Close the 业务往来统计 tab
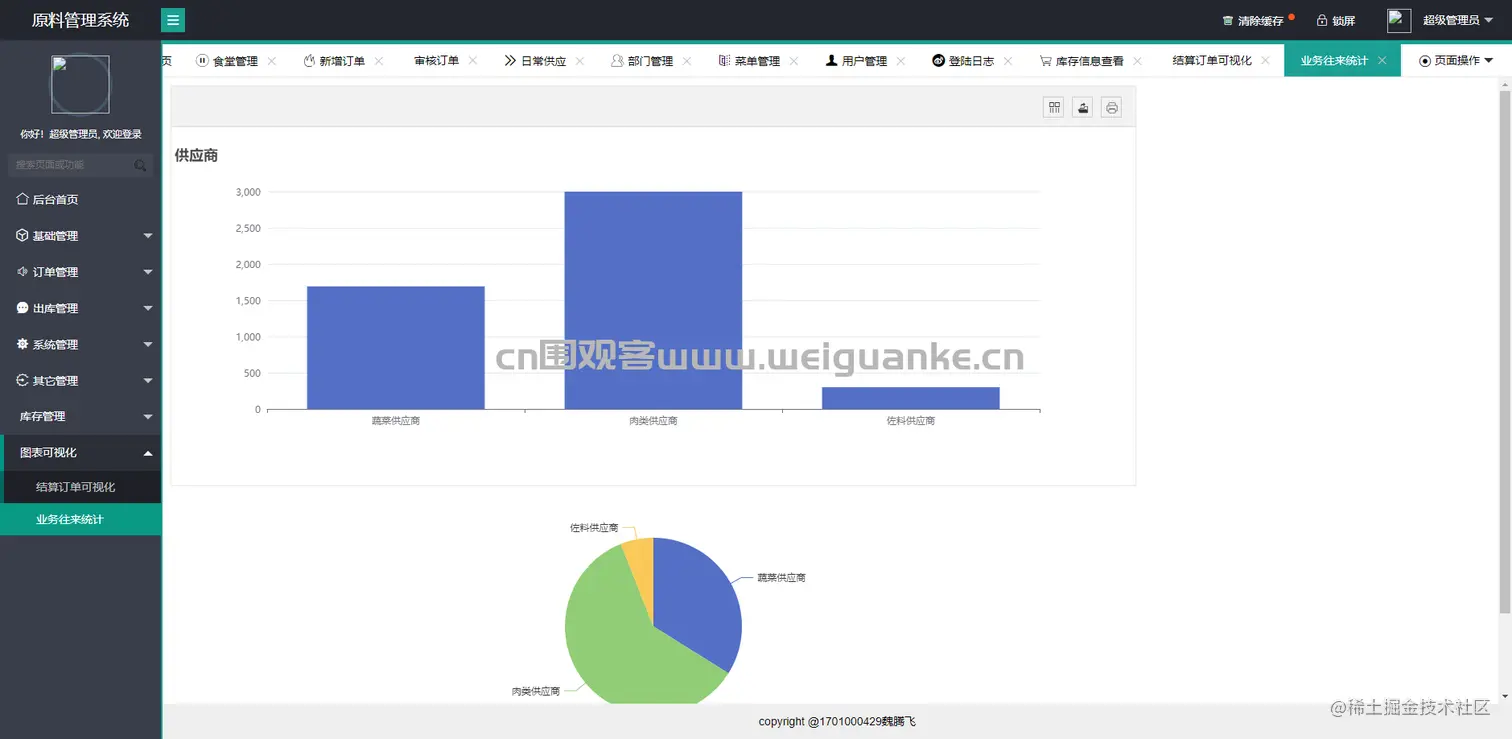 1382,61
